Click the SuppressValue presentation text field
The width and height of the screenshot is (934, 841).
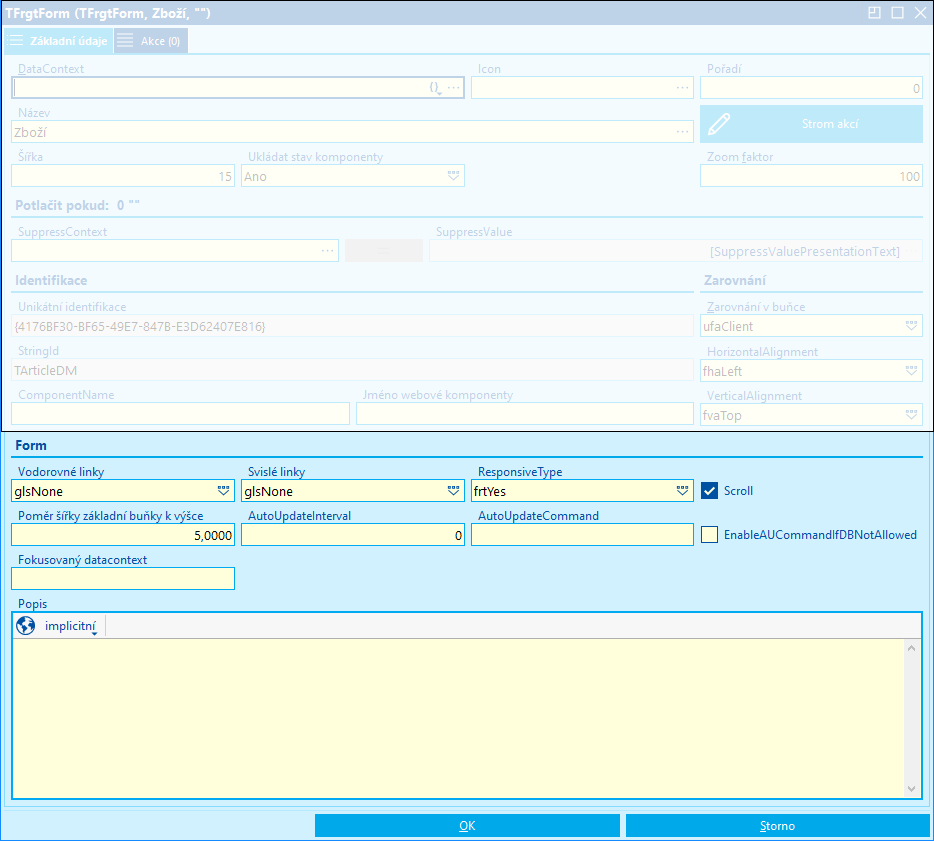point(675,251)
